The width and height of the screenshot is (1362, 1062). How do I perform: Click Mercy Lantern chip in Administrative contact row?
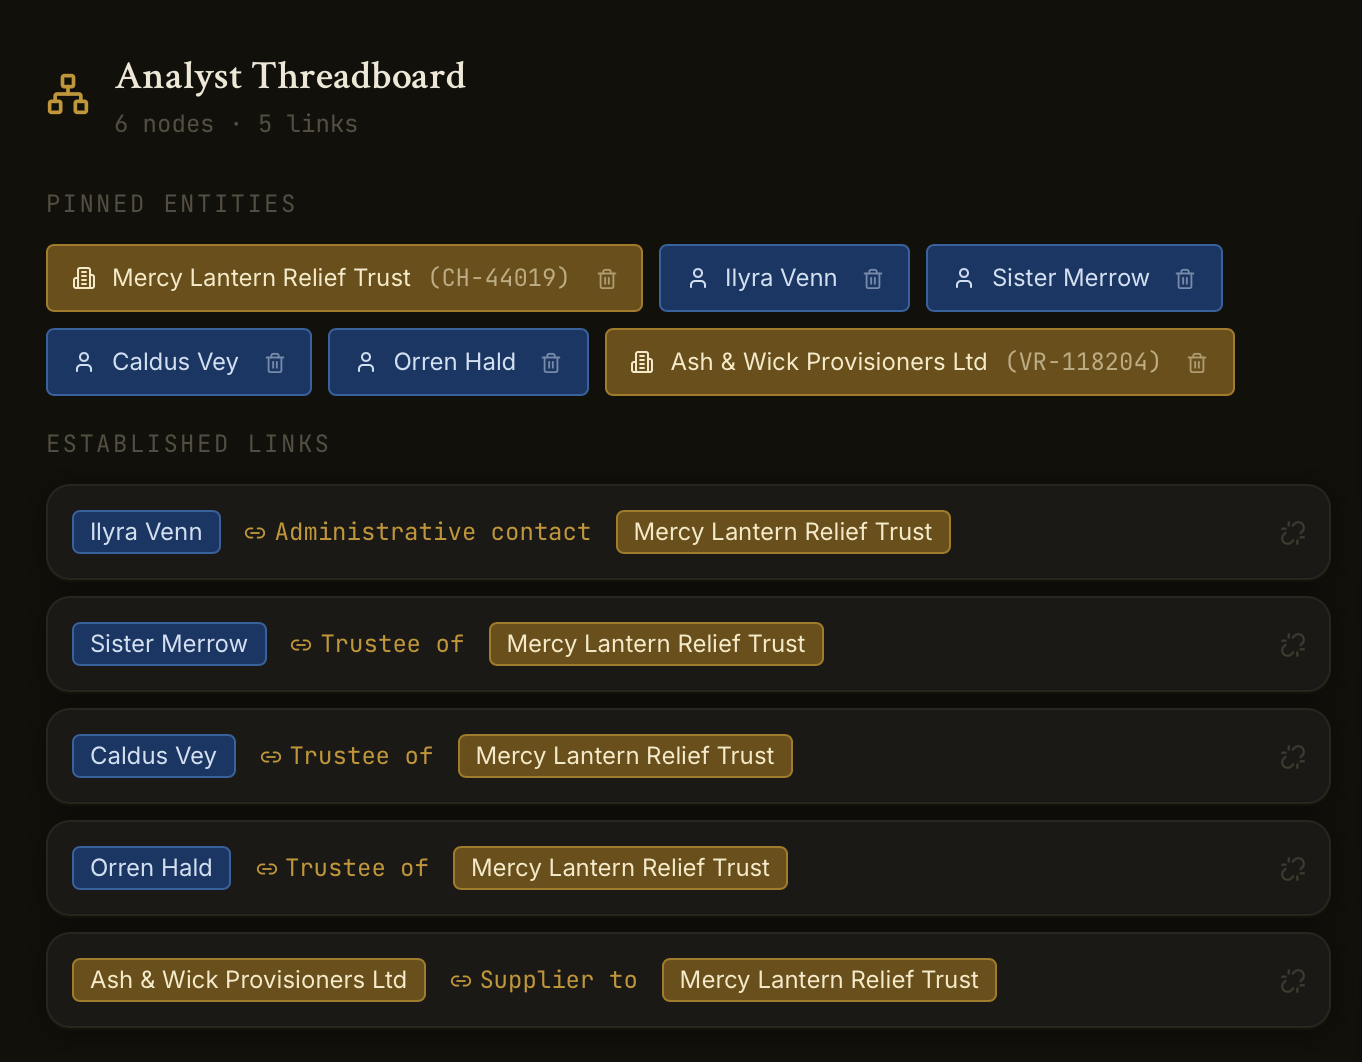[783, 532]
